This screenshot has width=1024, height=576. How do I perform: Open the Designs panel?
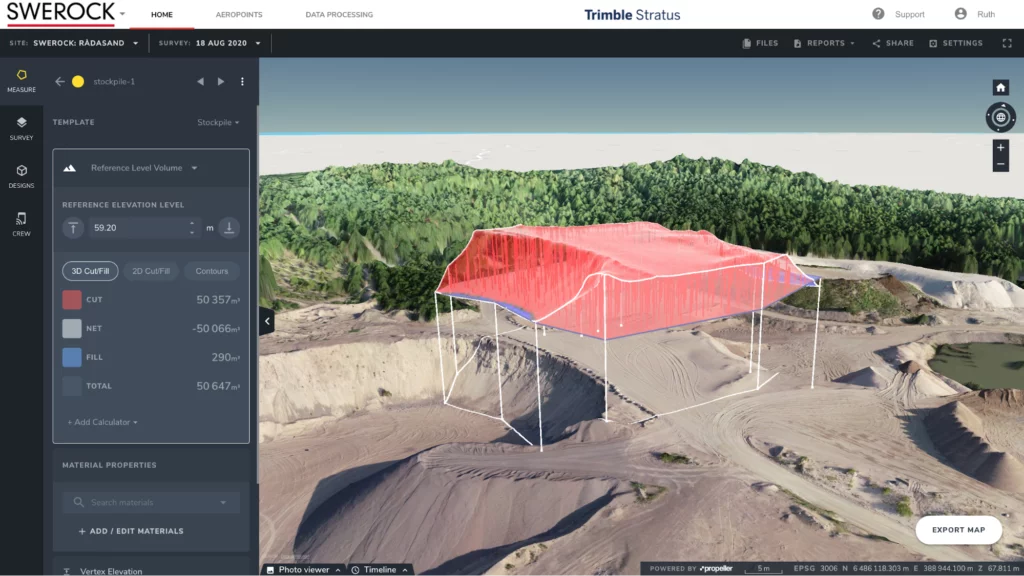pyautogui.click(x=21, y=176)
